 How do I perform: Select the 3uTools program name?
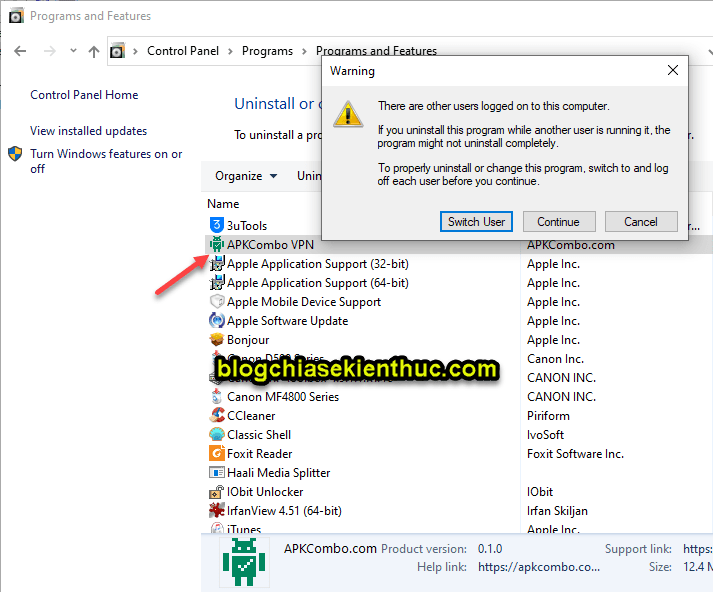point(247,226)
